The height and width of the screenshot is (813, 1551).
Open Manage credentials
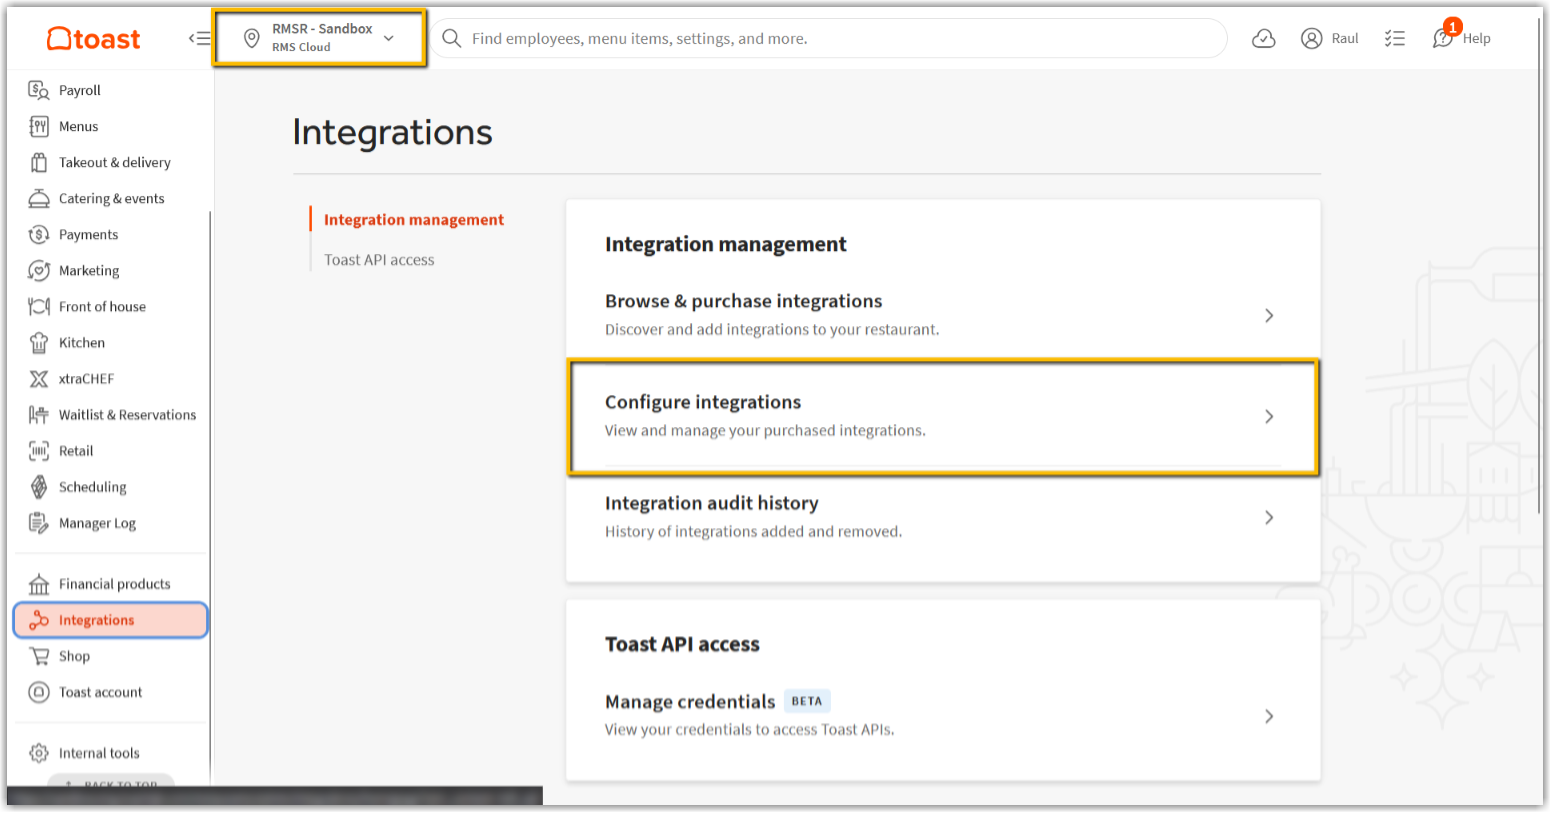click(943, 715)
